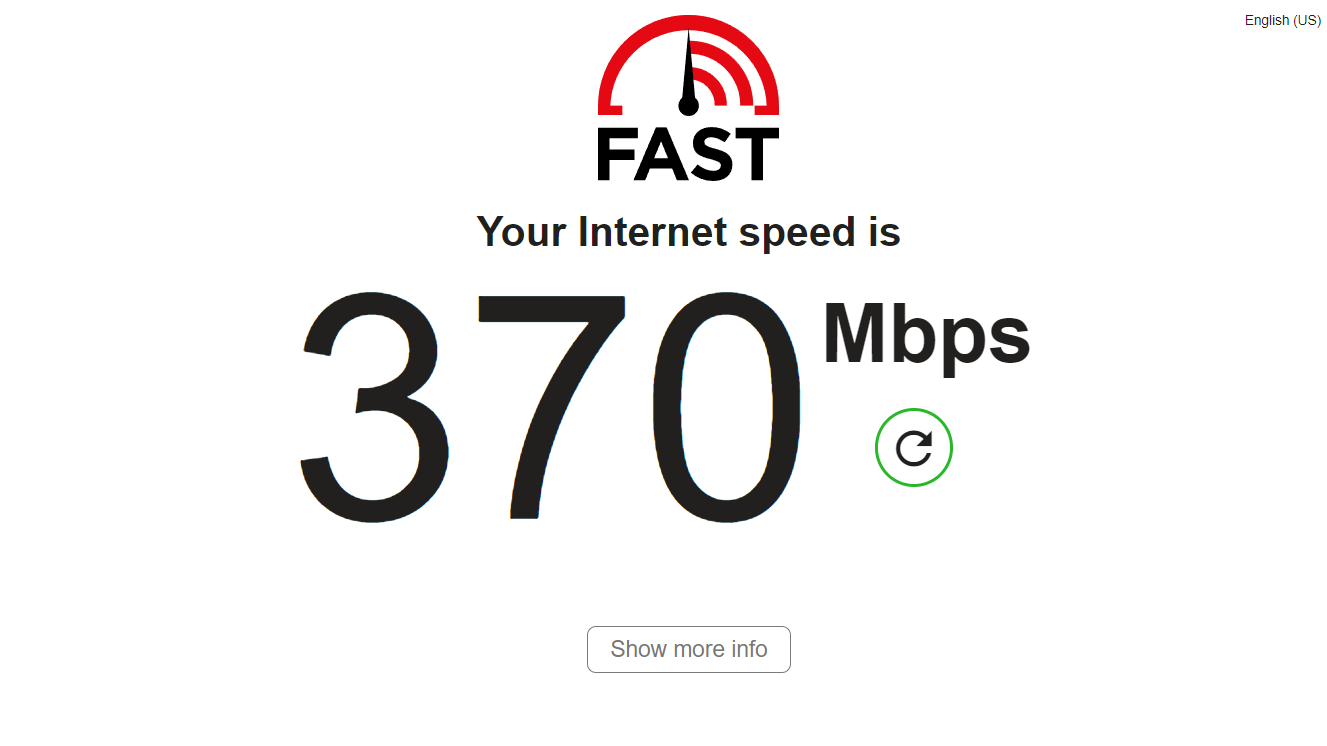Click the word "Your" in the heading

click(522, 231)
